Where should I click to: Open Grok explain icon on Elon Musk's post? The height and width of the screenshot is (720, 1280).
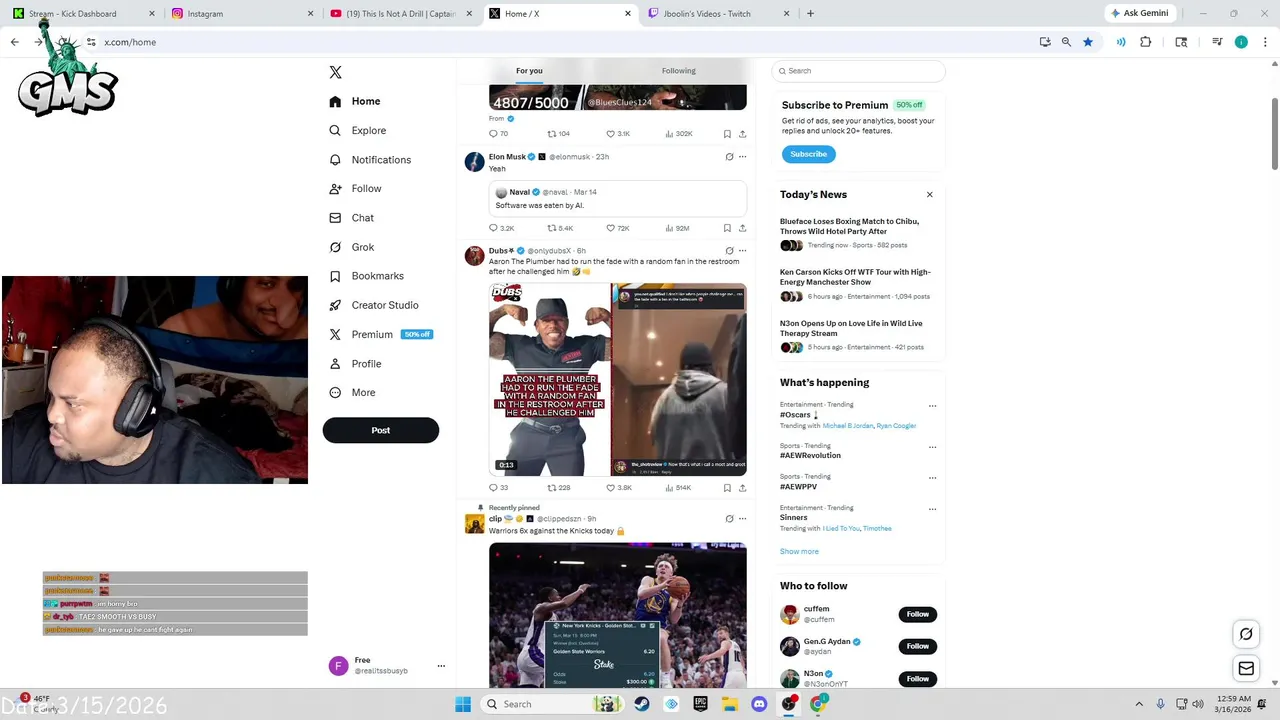[729, 157]
